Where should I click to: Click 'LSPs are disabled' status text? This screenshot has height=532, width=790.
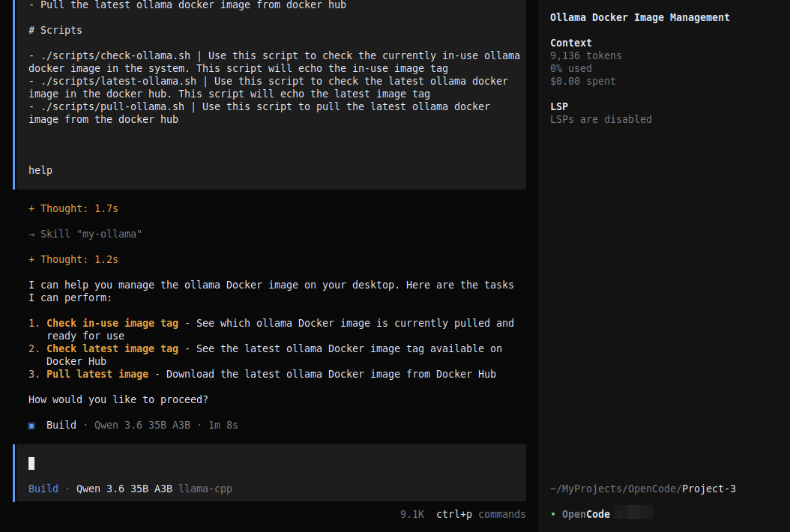[x=601, y=119]
